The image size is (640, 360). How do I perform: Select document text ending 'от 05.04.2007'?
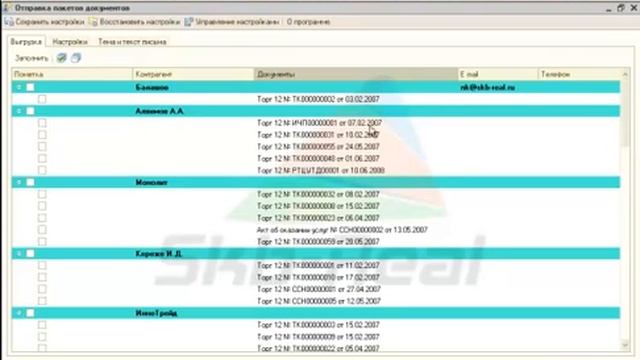click(x=318, y=349)
